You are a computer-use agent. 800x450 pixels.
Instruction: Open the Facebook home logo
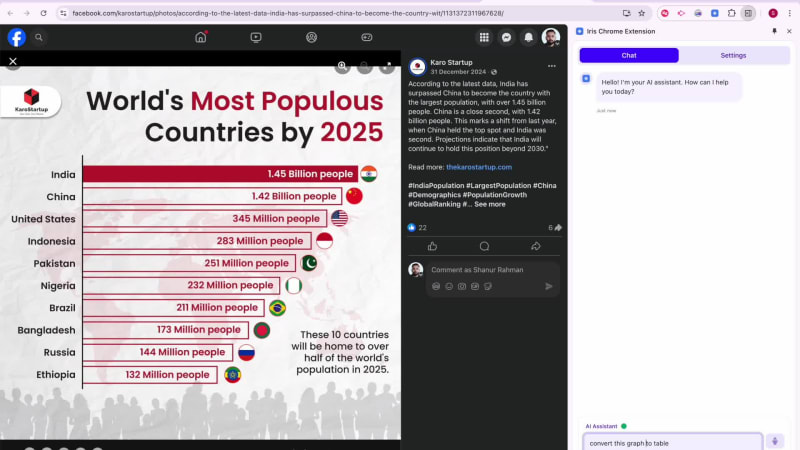point(16,37)
